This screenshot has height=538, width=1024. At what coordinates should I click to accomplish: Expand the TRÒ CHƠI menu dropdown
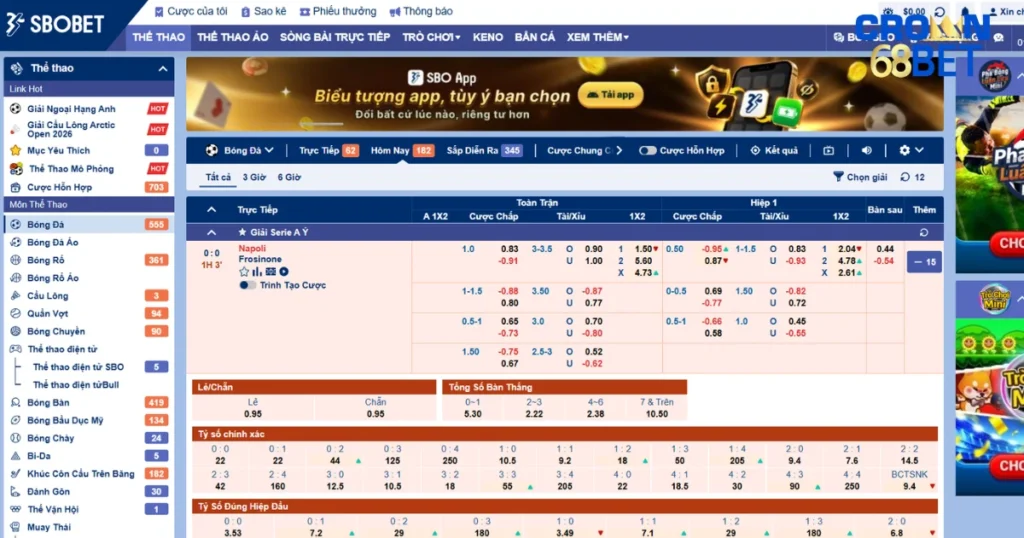(431, 37)
